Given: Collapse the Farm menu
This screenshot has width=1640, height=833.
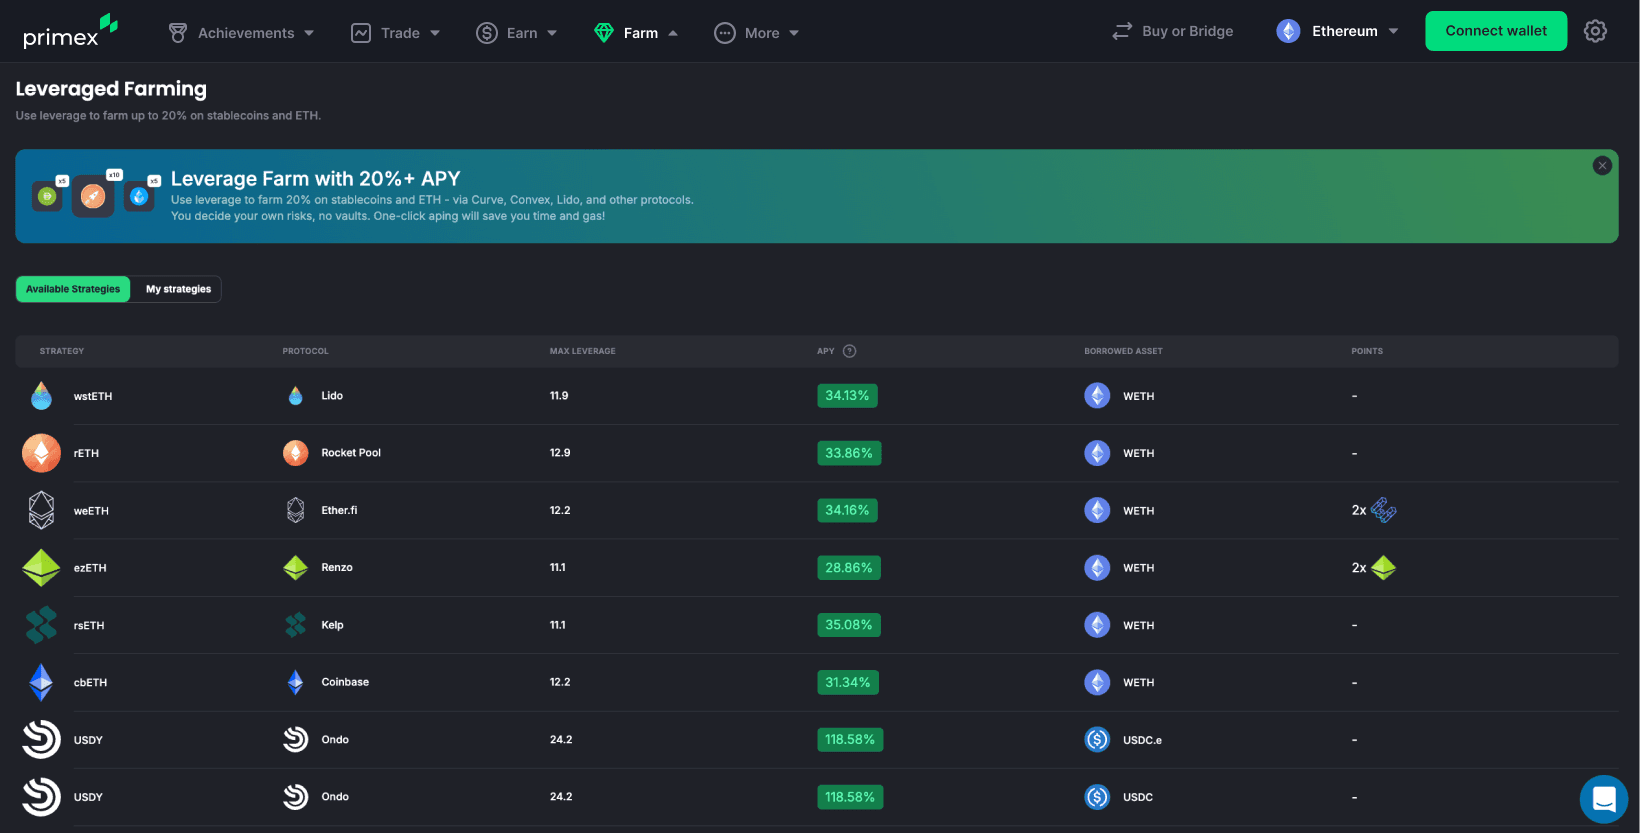Looking at the screenshot, I should [636, 33].
